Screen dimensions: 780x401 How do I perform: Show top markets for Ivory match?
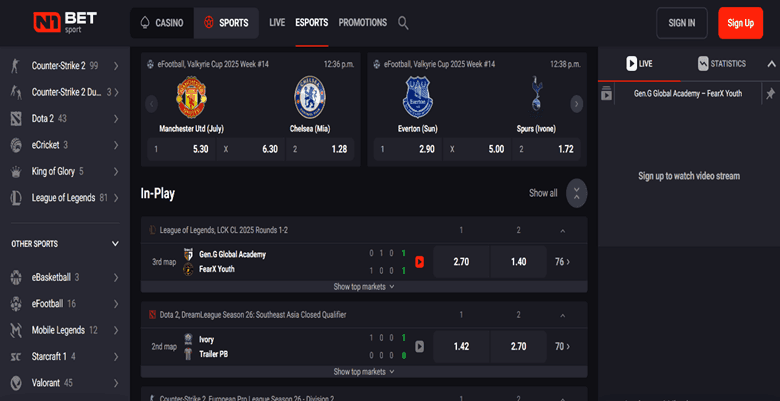pos(364,371)
